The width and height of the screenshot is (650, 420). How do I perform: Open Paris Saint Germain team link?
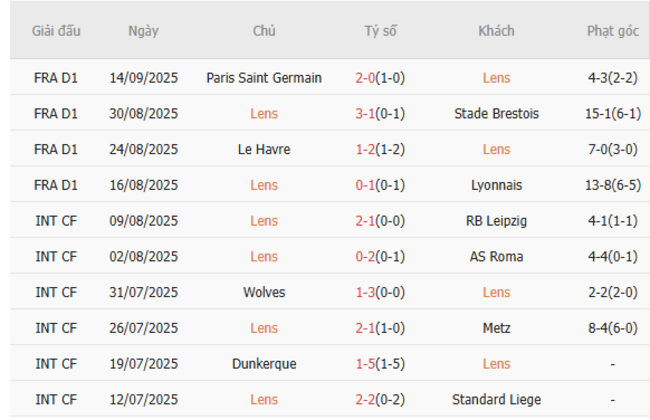pos(264,78)
